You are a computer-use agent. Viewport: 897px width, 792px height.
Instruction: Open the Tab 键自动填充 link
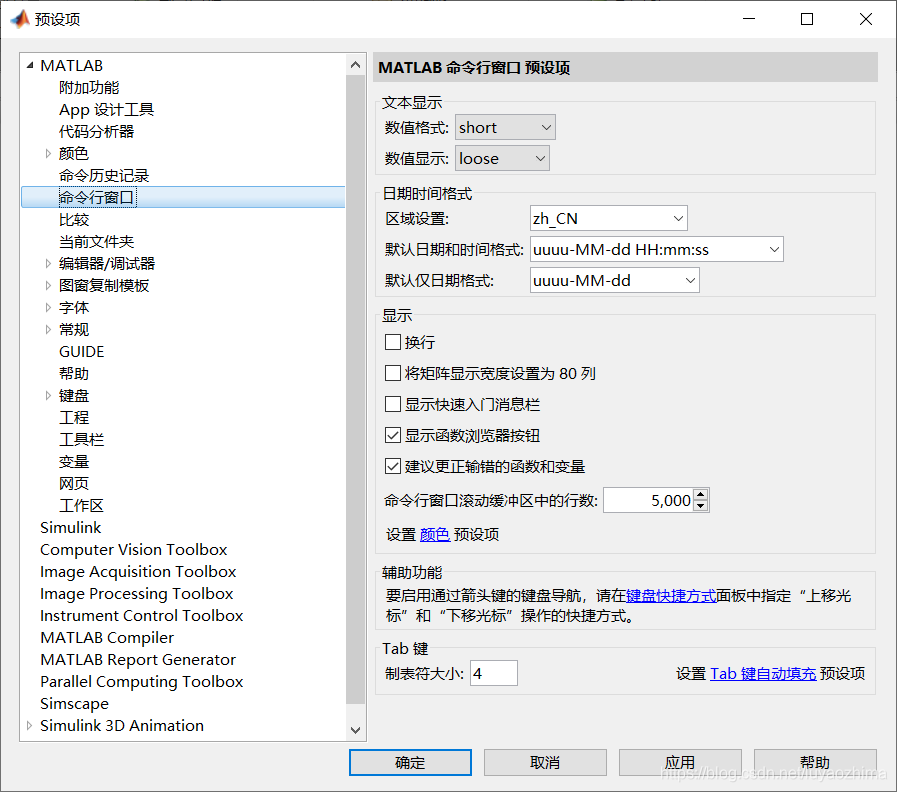point(763,674)
